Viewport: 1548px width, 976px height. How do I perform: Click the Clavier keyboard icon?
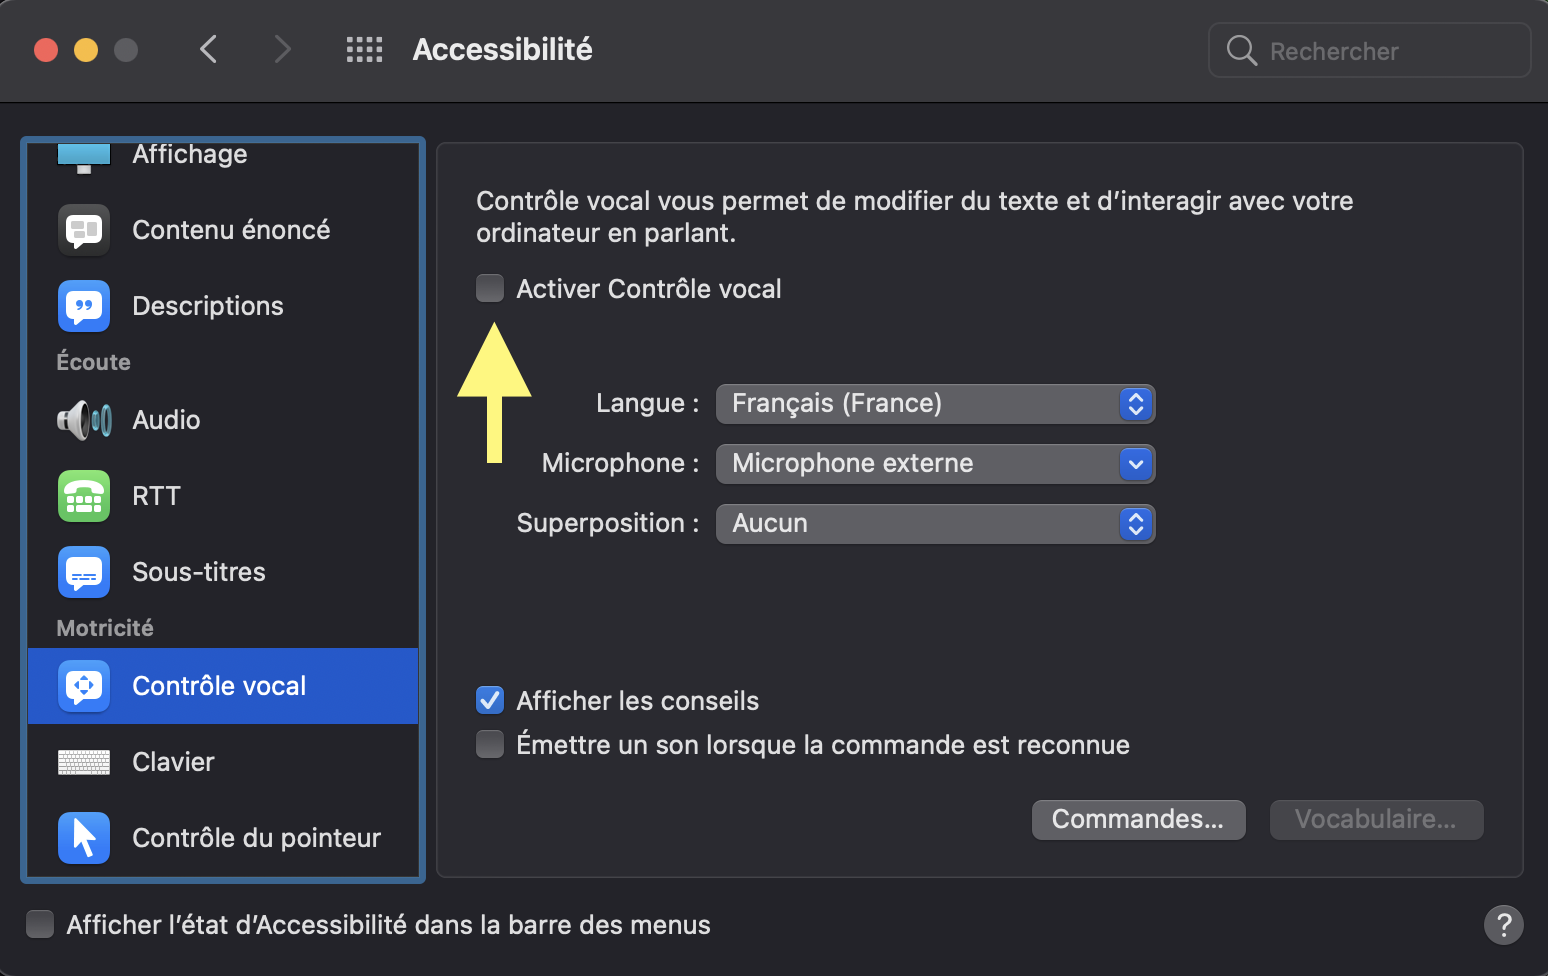pyautogui.click(x=84, y=762)
